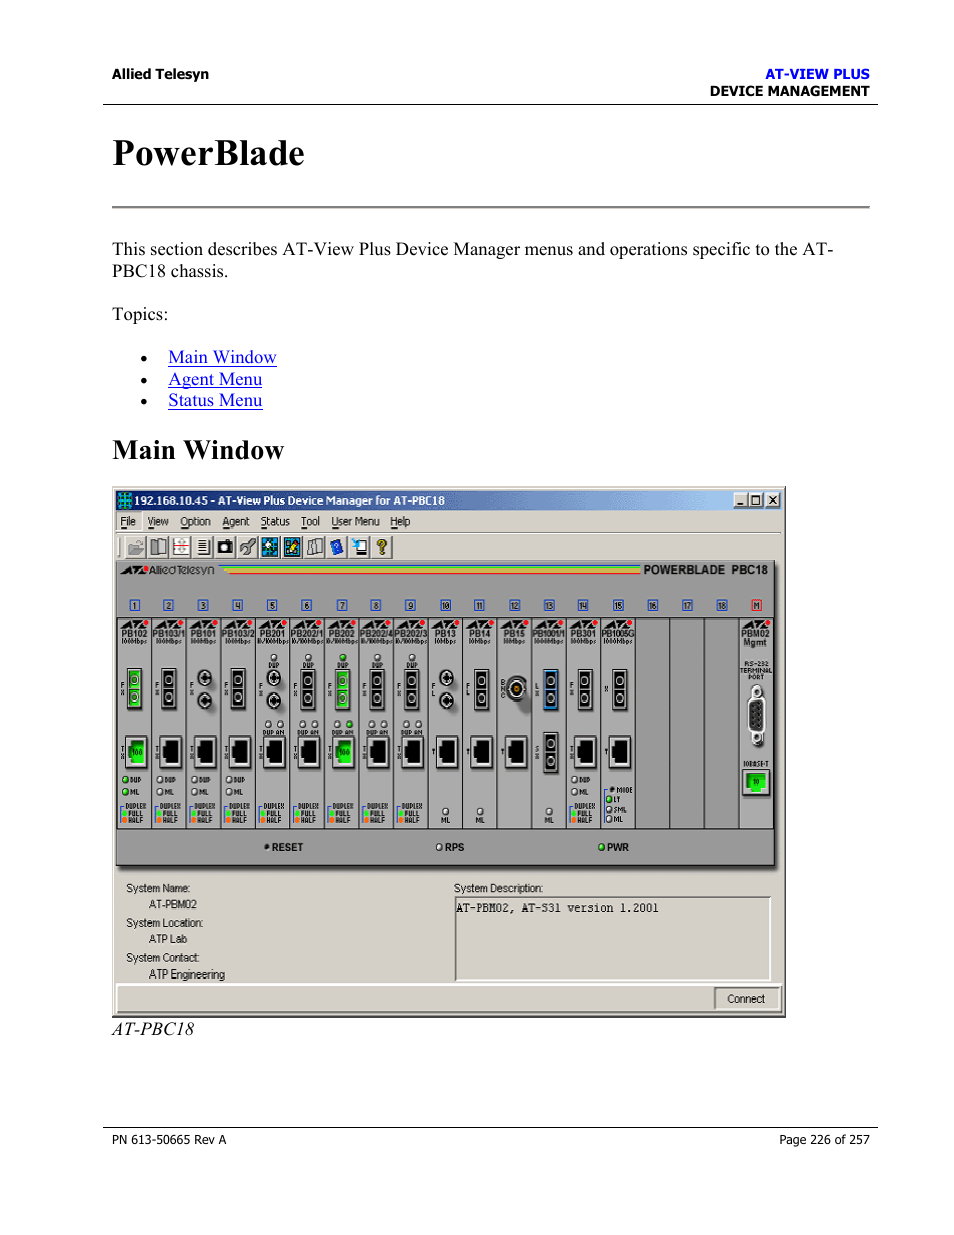Image resolution: width=954 pixels, height=1235 pixels.
Task: Click the PB1001/1 blue LX fiber port
Action: (550, 690)
